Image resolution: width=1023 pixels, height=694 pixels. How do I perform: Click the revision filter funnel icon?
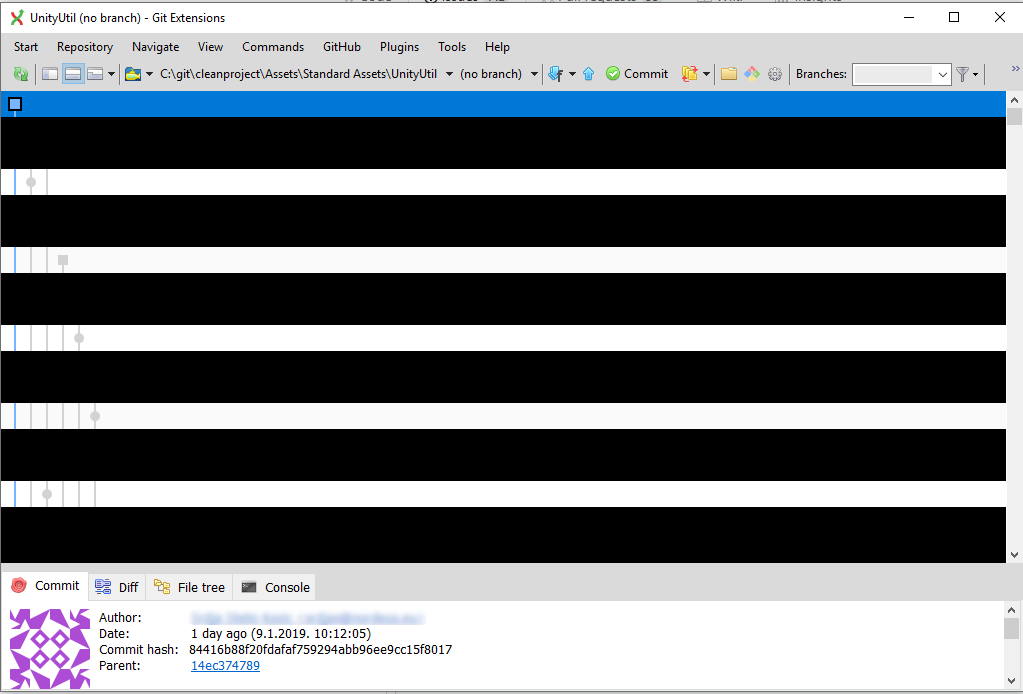pyautogui.click(x=962, y=74)
